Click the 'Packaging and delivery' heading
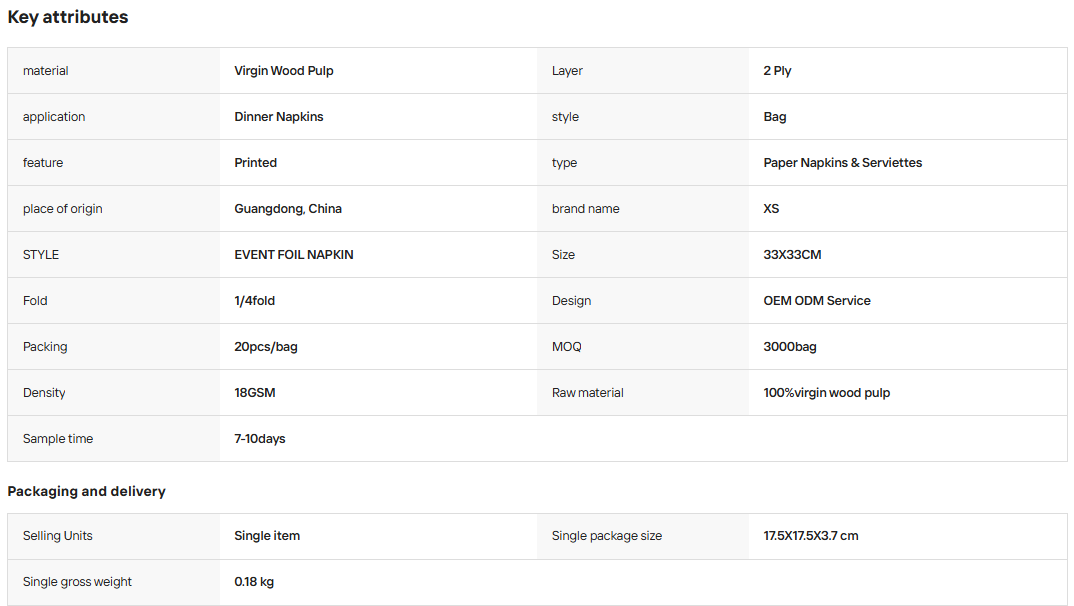Viewport: 1074px width, 606px height. pyautogui.click(x=86, y=491)
